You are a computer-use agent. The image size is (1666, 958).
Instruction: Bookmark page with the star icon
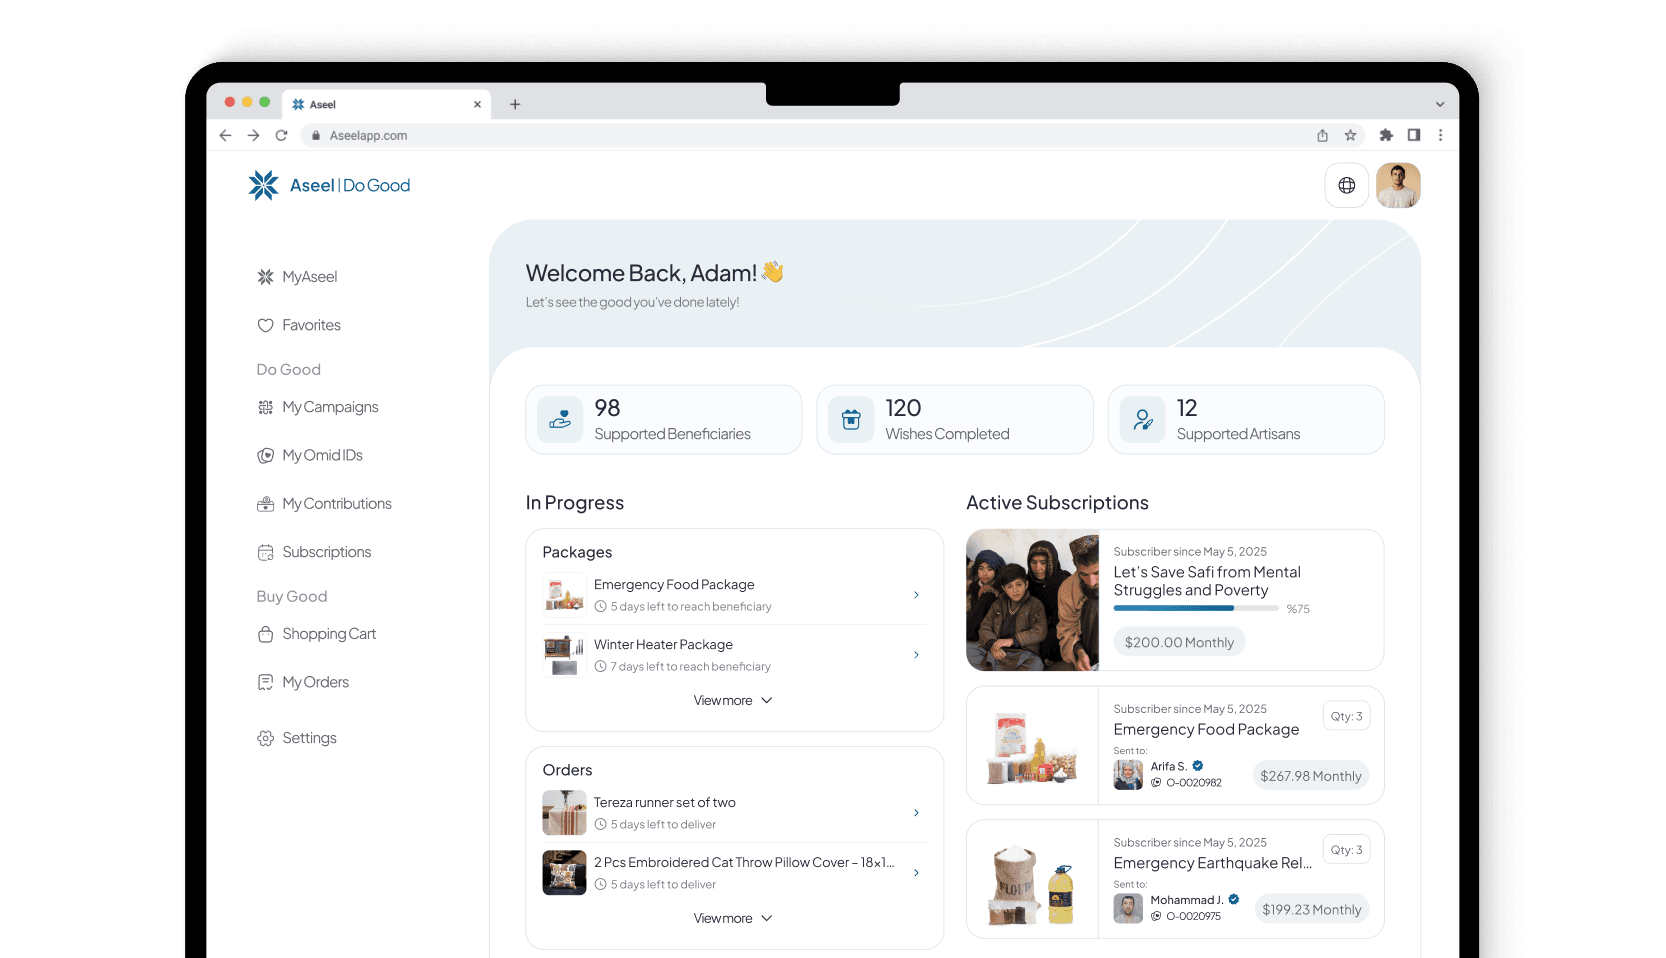pos(1350,135)
